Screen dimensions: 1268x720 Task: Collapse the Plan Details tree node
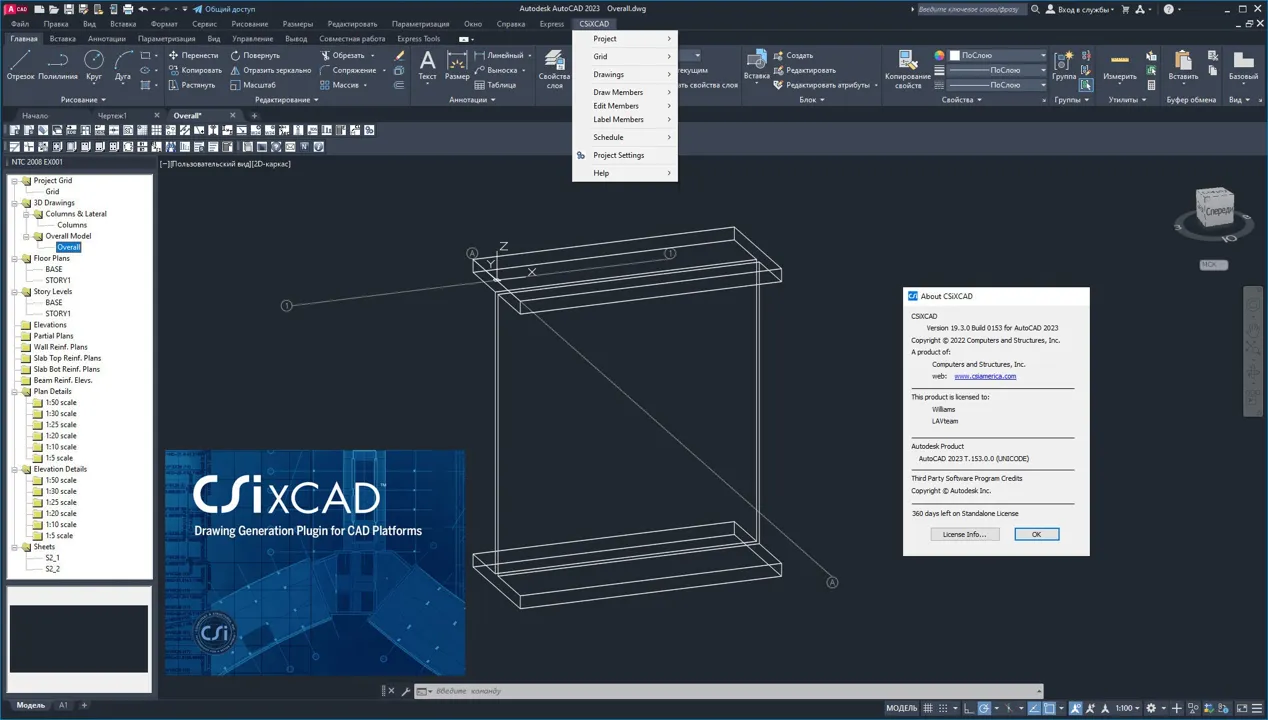point(14,391)
